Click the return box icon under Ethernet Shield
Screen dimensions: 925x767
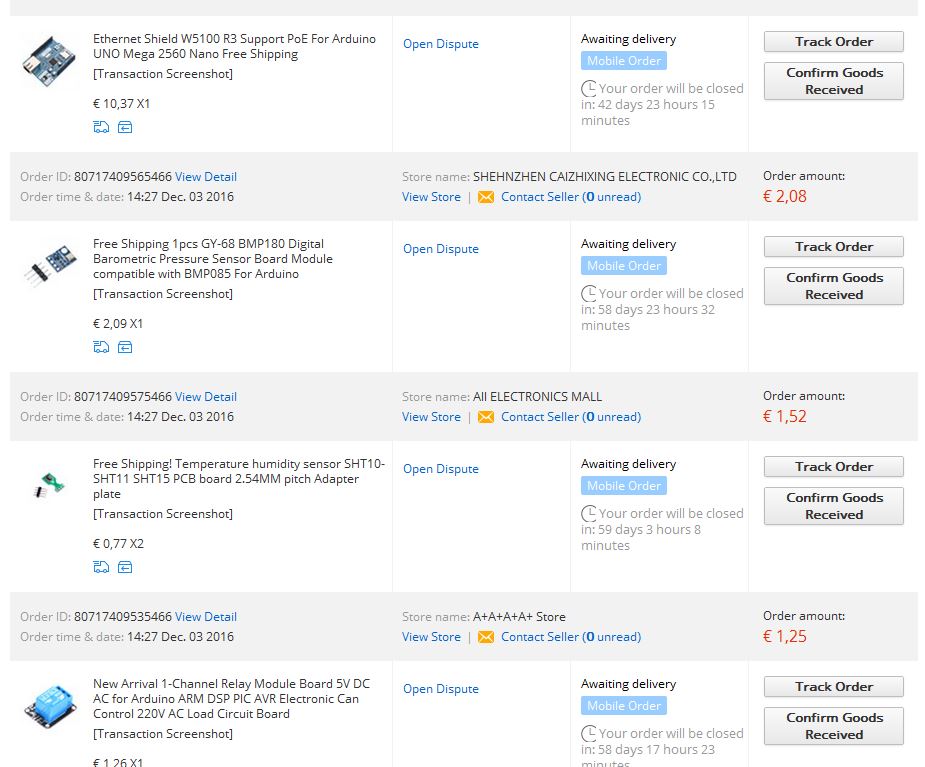pyautogui.click(x=125, y=127)
